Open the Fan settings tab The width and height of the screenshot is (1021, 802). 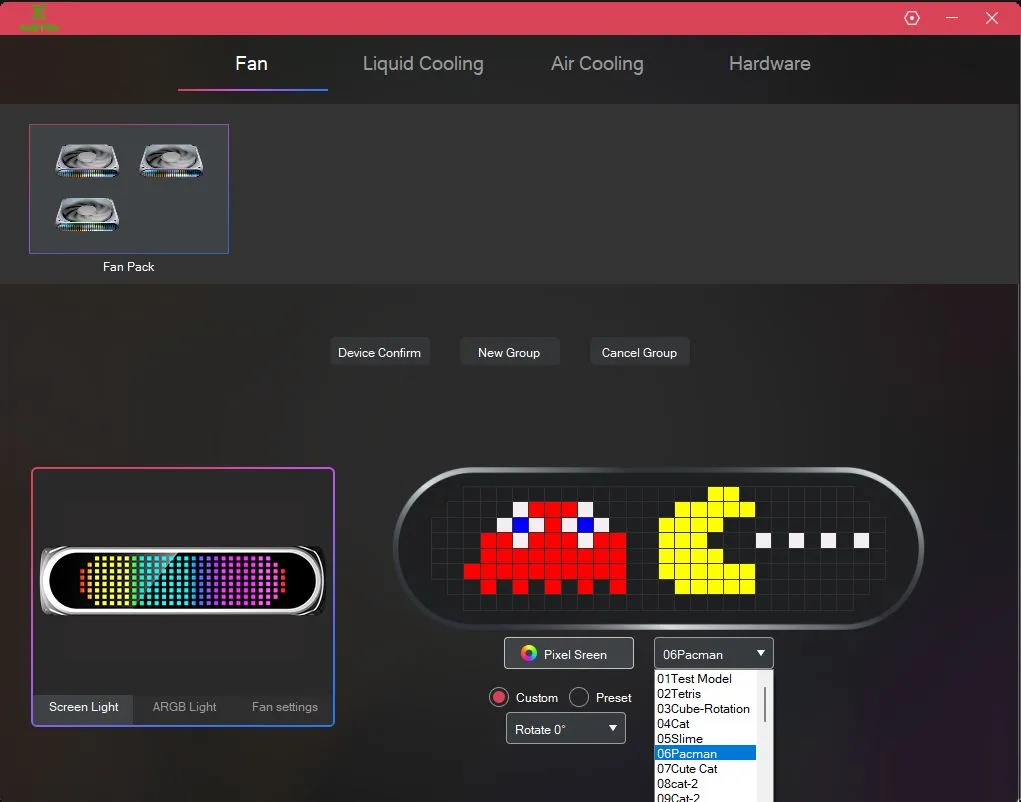[285, 707]
